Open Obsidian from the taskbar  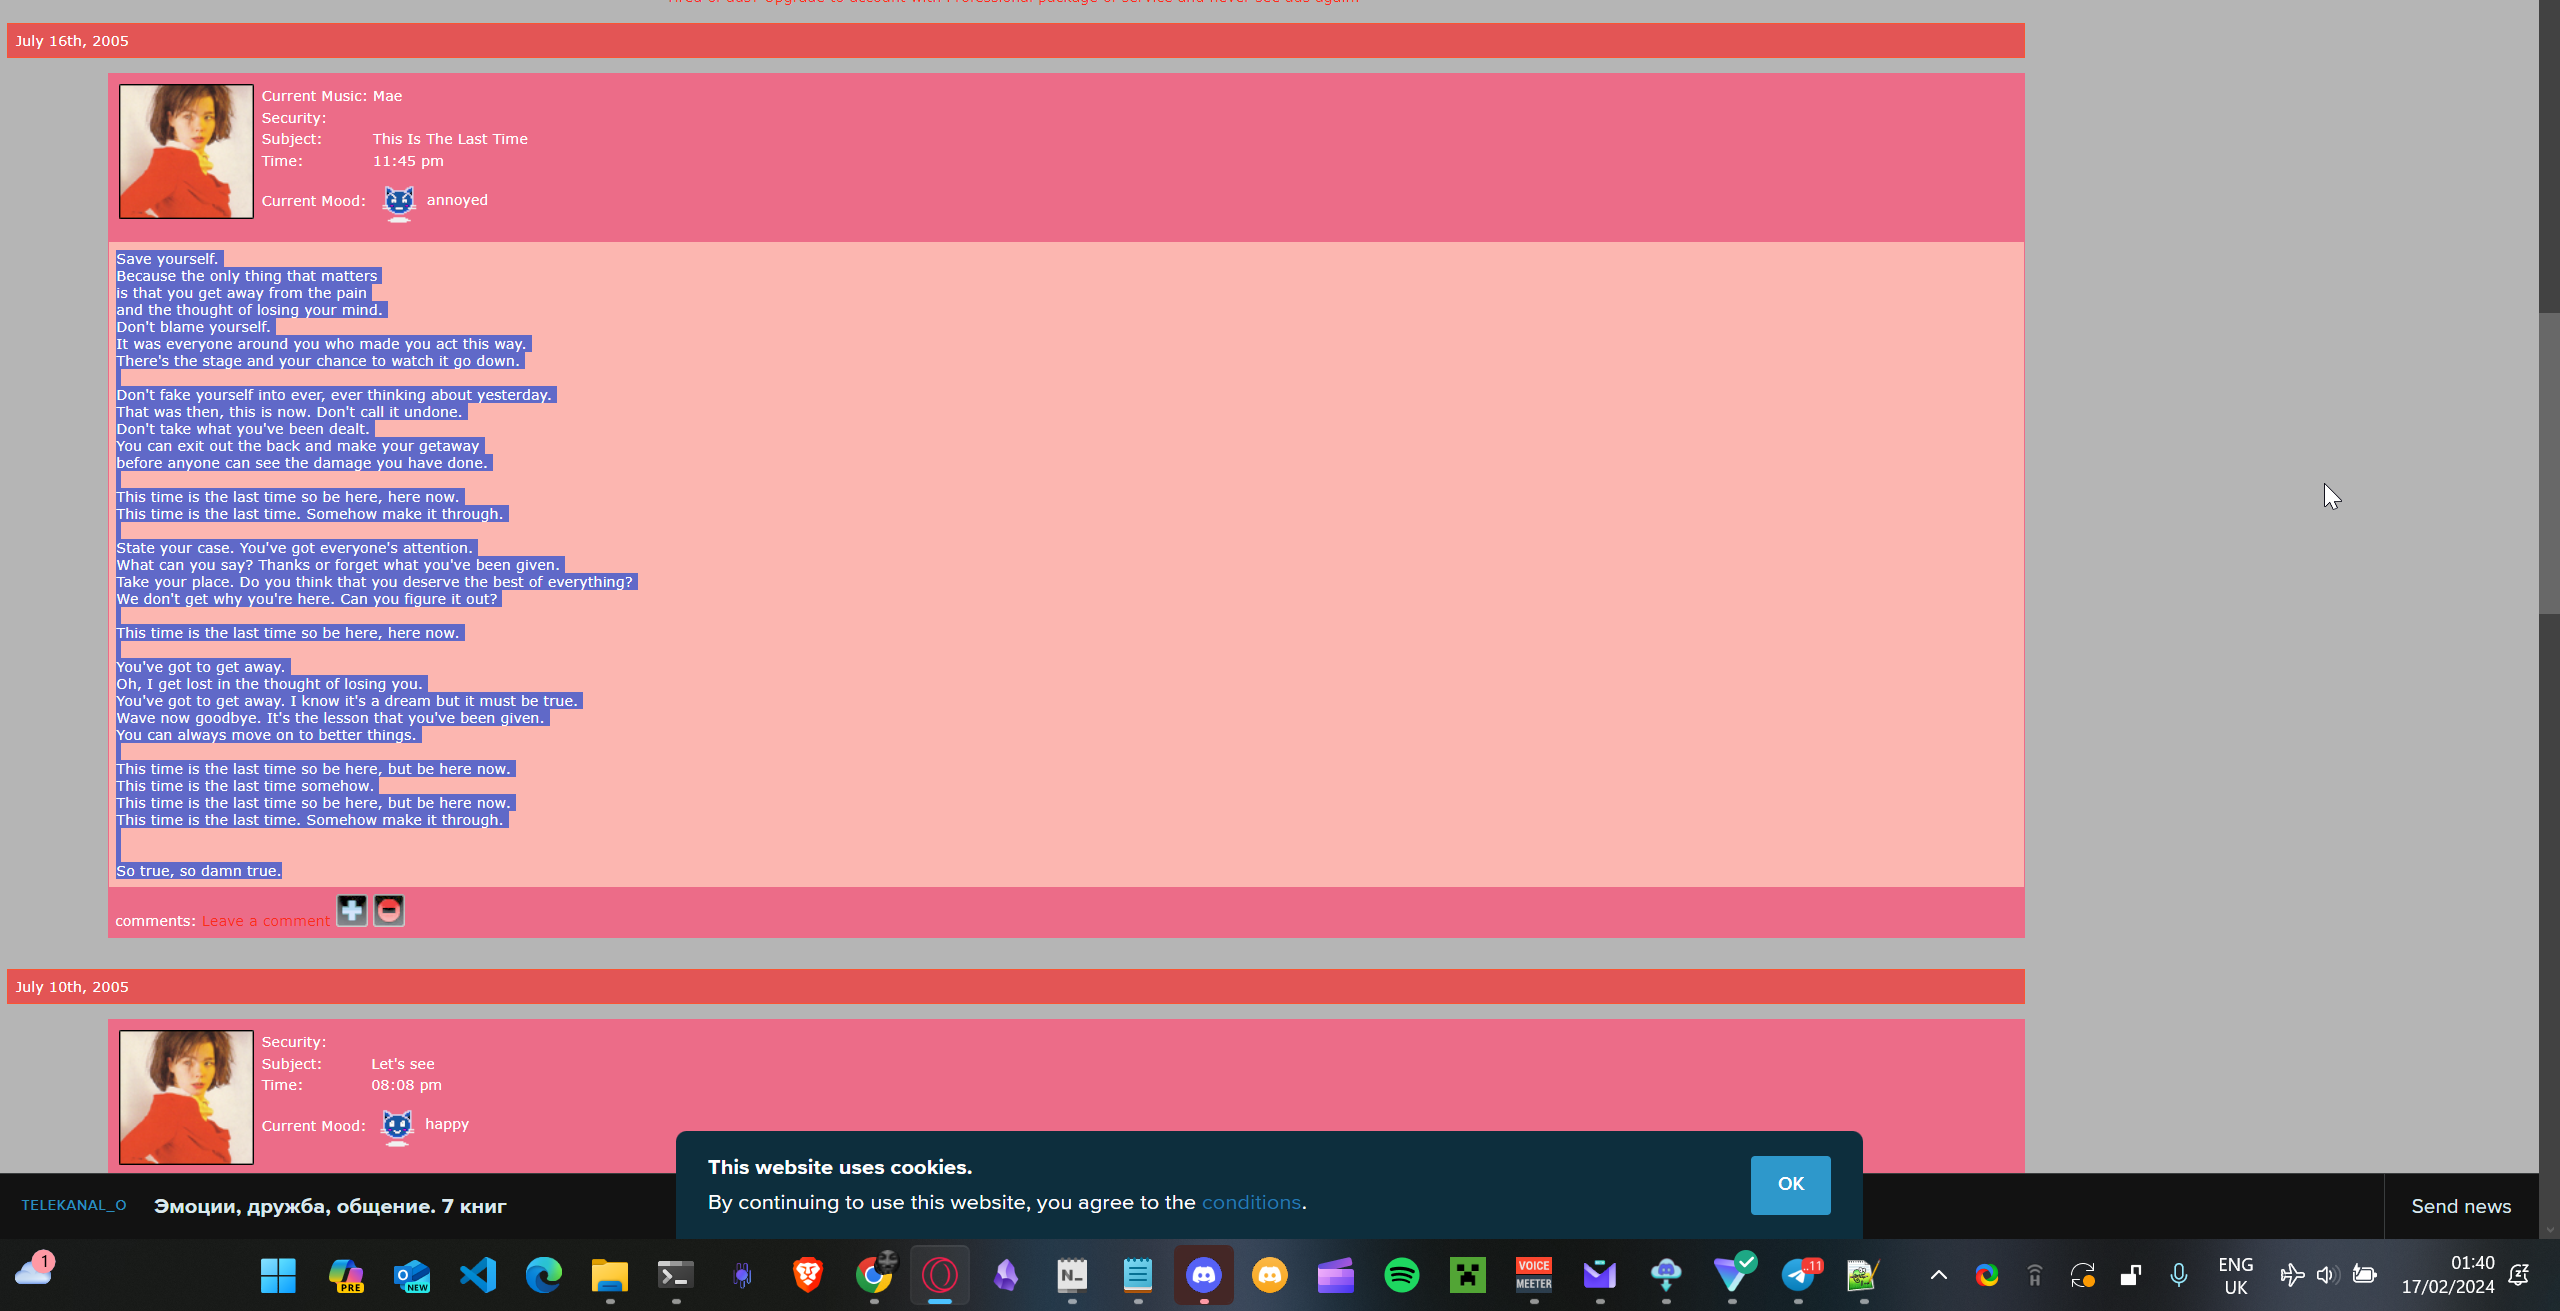[x=1006, y=1275]
